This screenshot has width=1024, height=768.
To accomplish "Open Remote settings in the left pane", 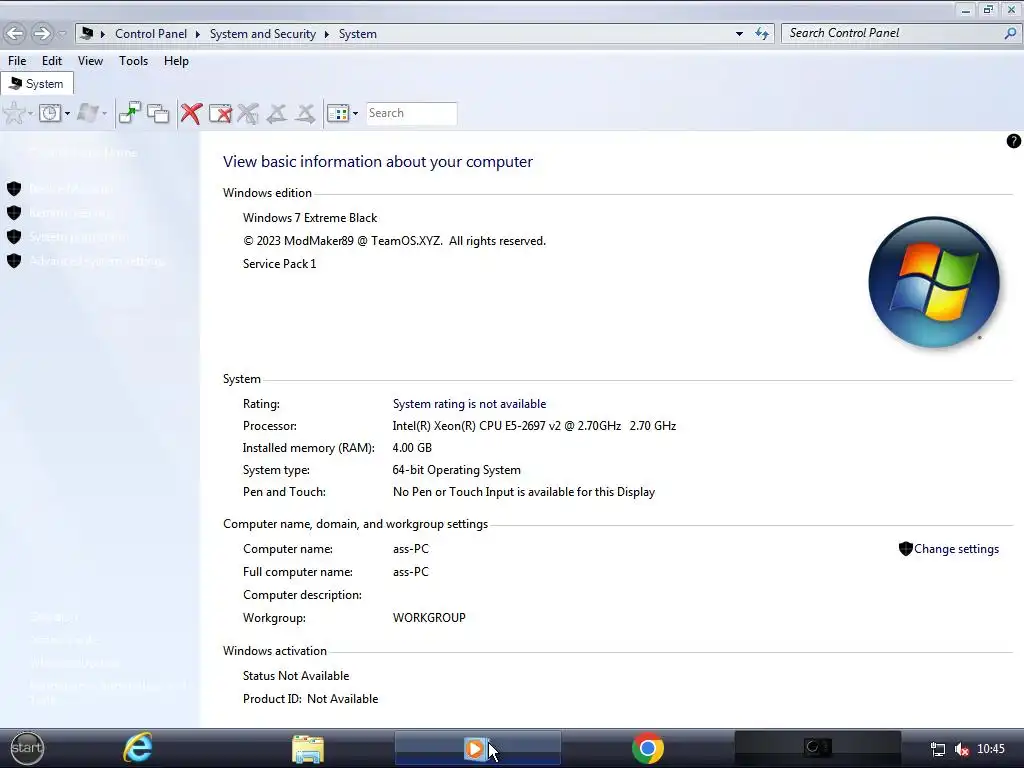I will click(69, 213).
